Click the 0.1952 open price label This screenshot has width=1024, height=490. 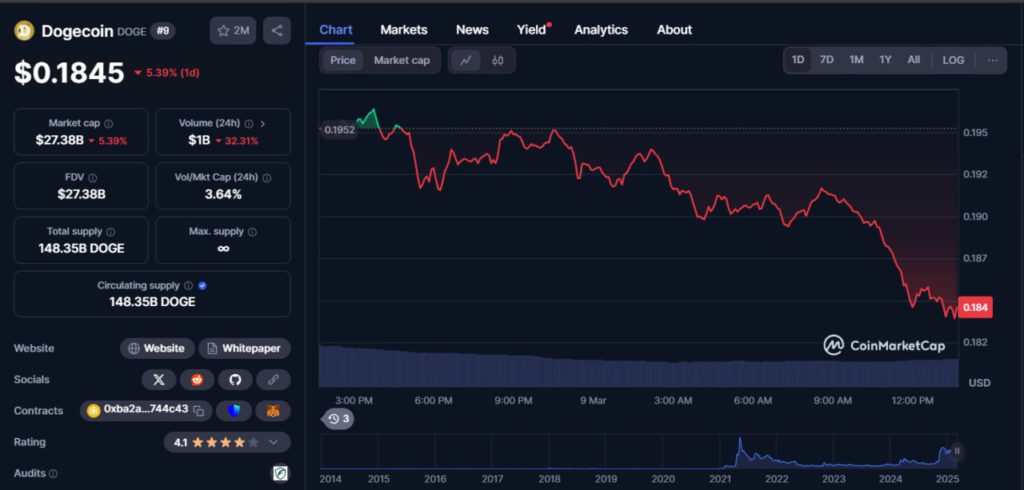coord(339,129)
